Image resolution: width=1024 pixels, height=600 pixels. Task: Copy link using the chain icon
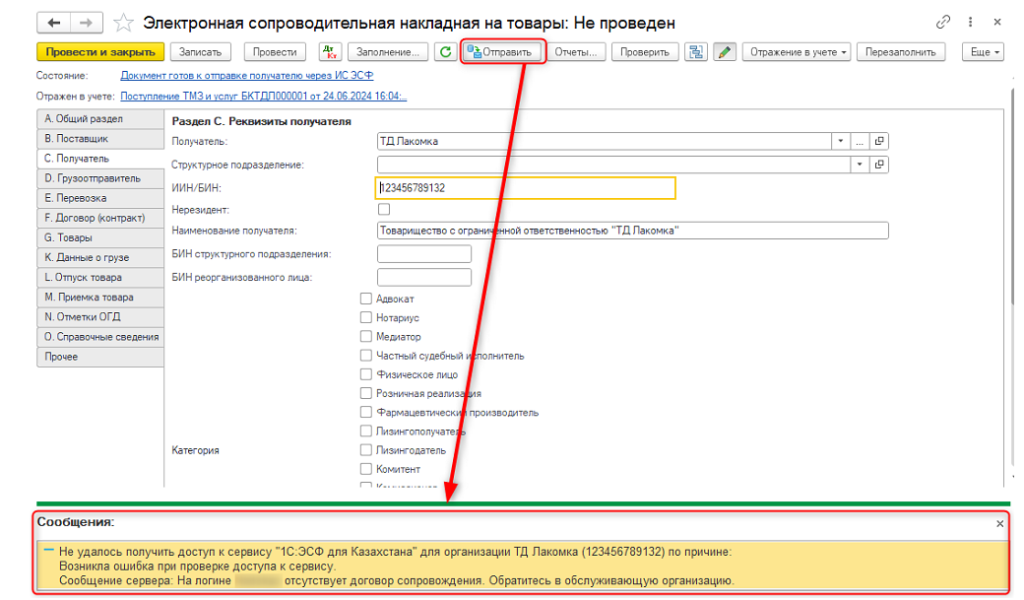click(943, 22)
